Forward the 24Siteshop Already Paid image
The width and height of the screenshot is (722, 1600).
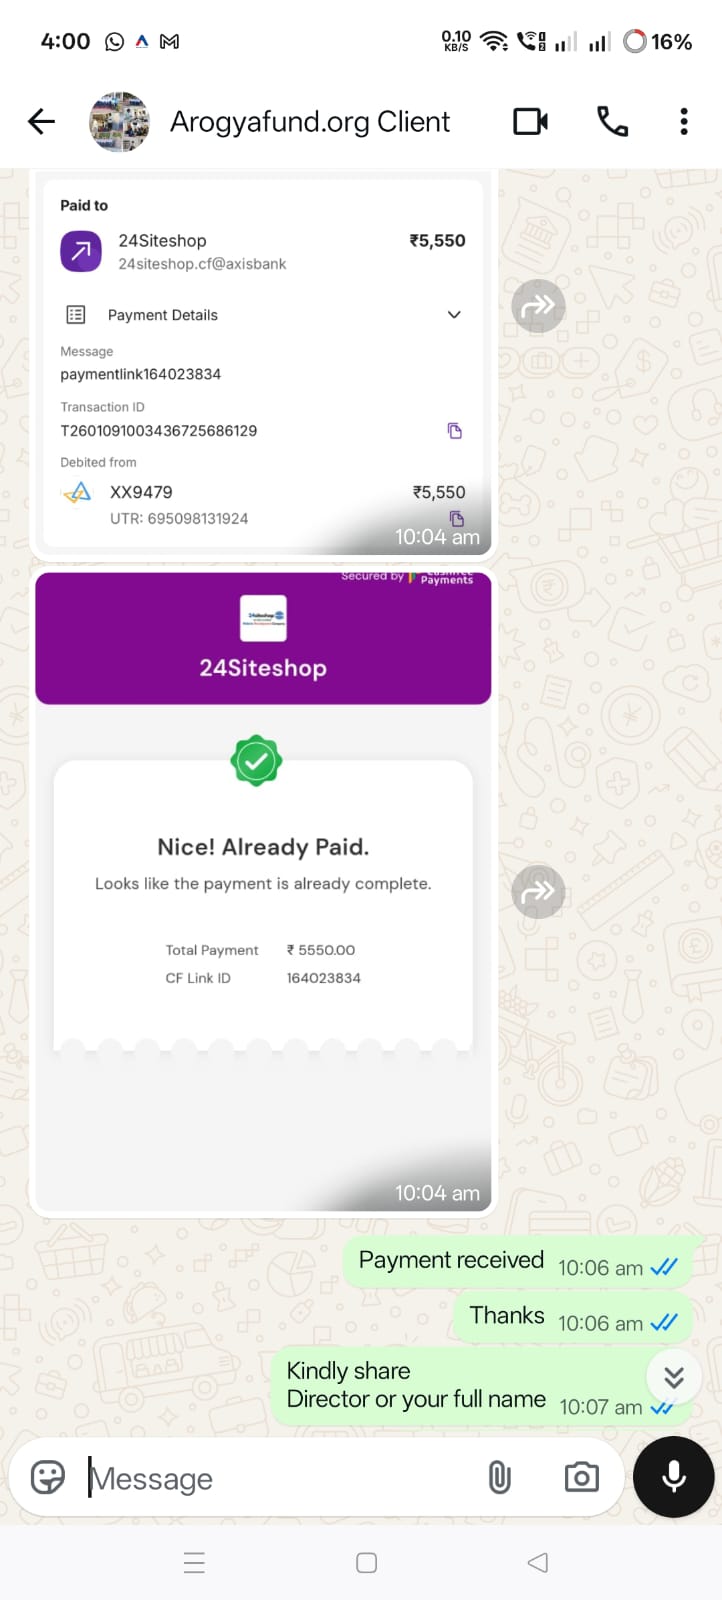[x=538, y=891]
